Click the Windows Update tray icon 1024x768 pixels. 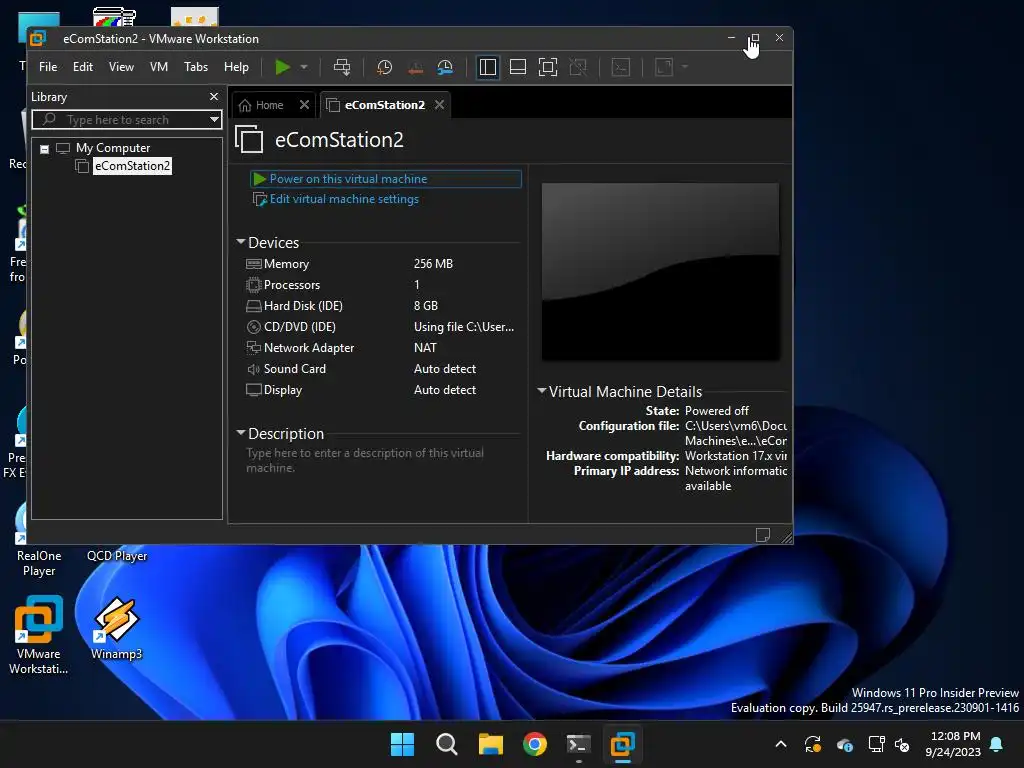(x=812, y=744)
